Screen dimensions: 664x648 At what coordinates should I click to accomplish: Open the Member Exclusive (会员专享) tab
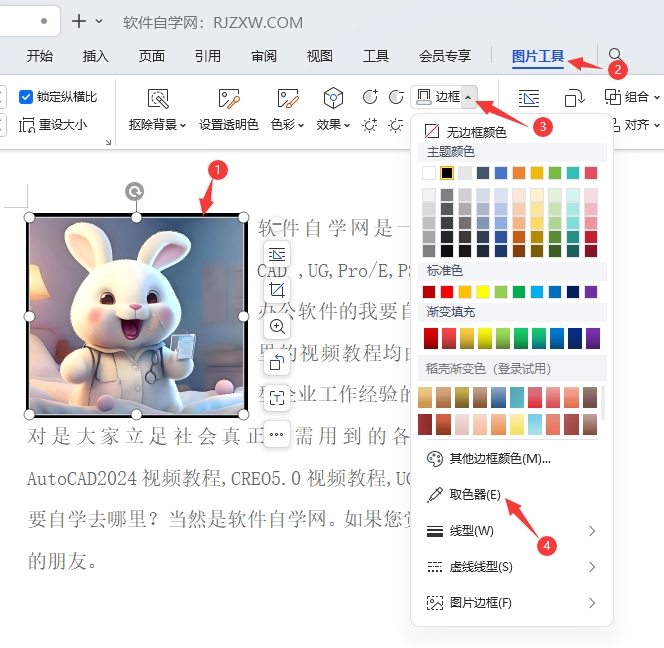pos(445,56)
